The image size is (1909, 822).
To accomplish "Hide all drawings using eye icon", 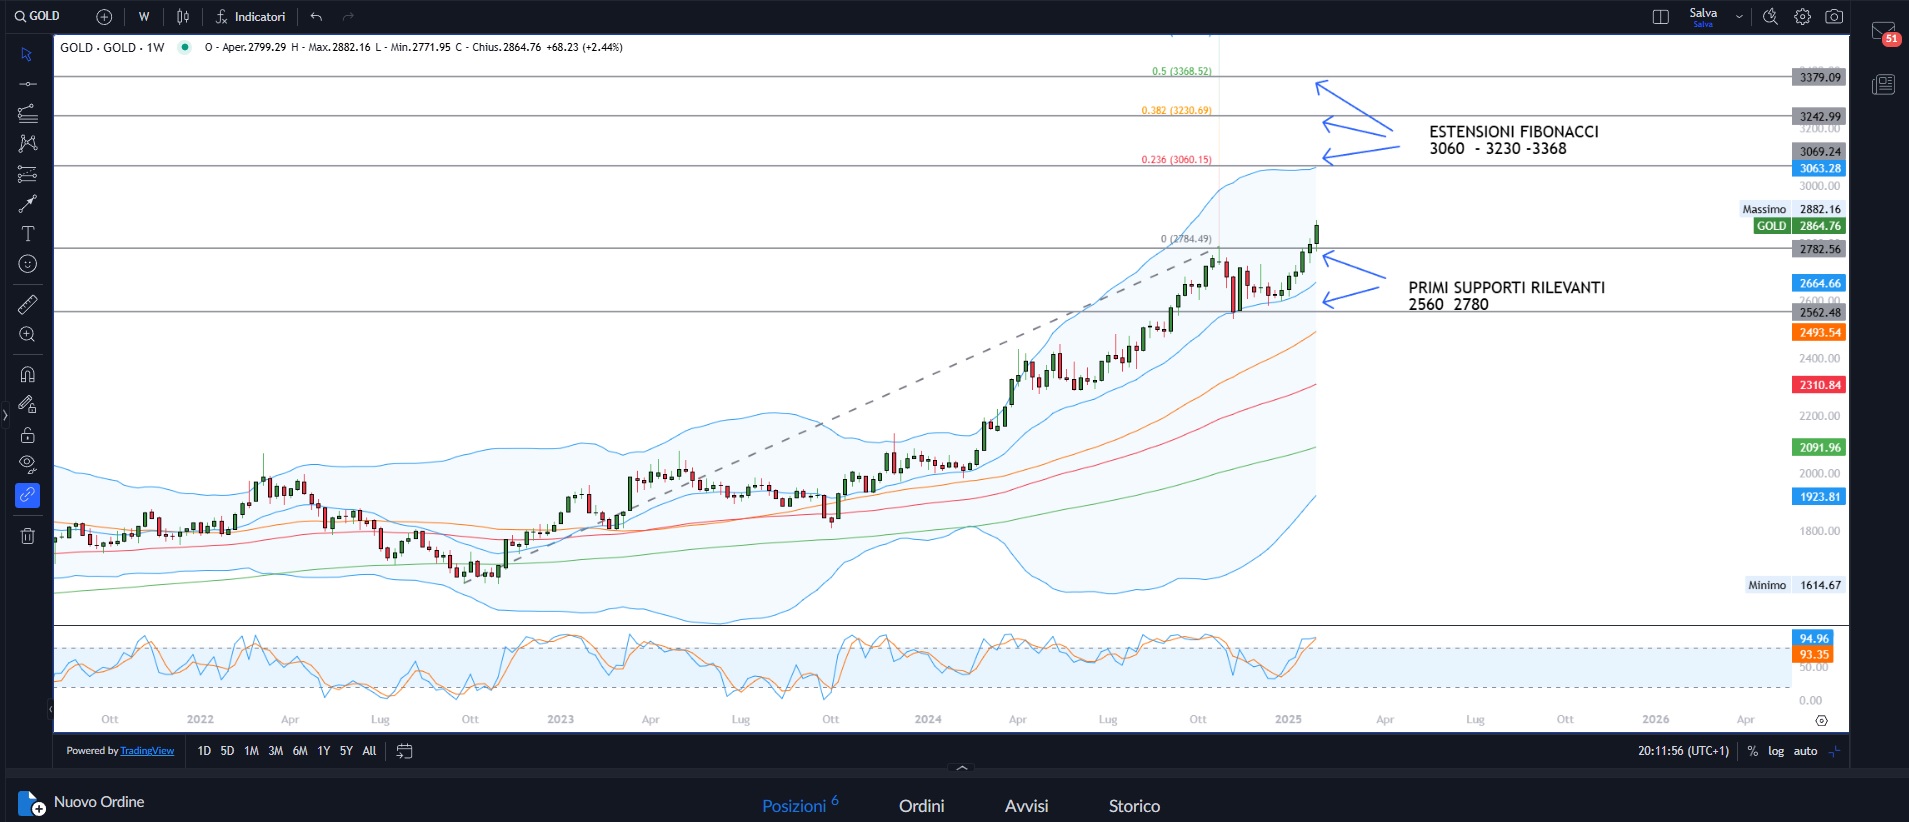I will (x=28, y=464).
